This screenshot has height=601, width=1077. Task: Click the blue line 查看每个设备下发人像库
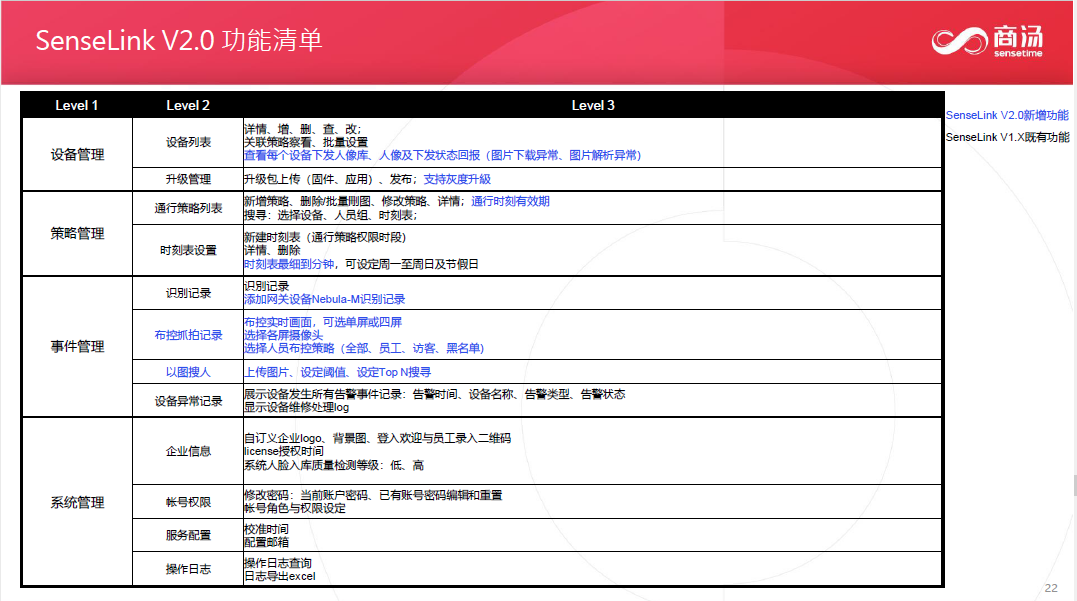tap(442, 155)
